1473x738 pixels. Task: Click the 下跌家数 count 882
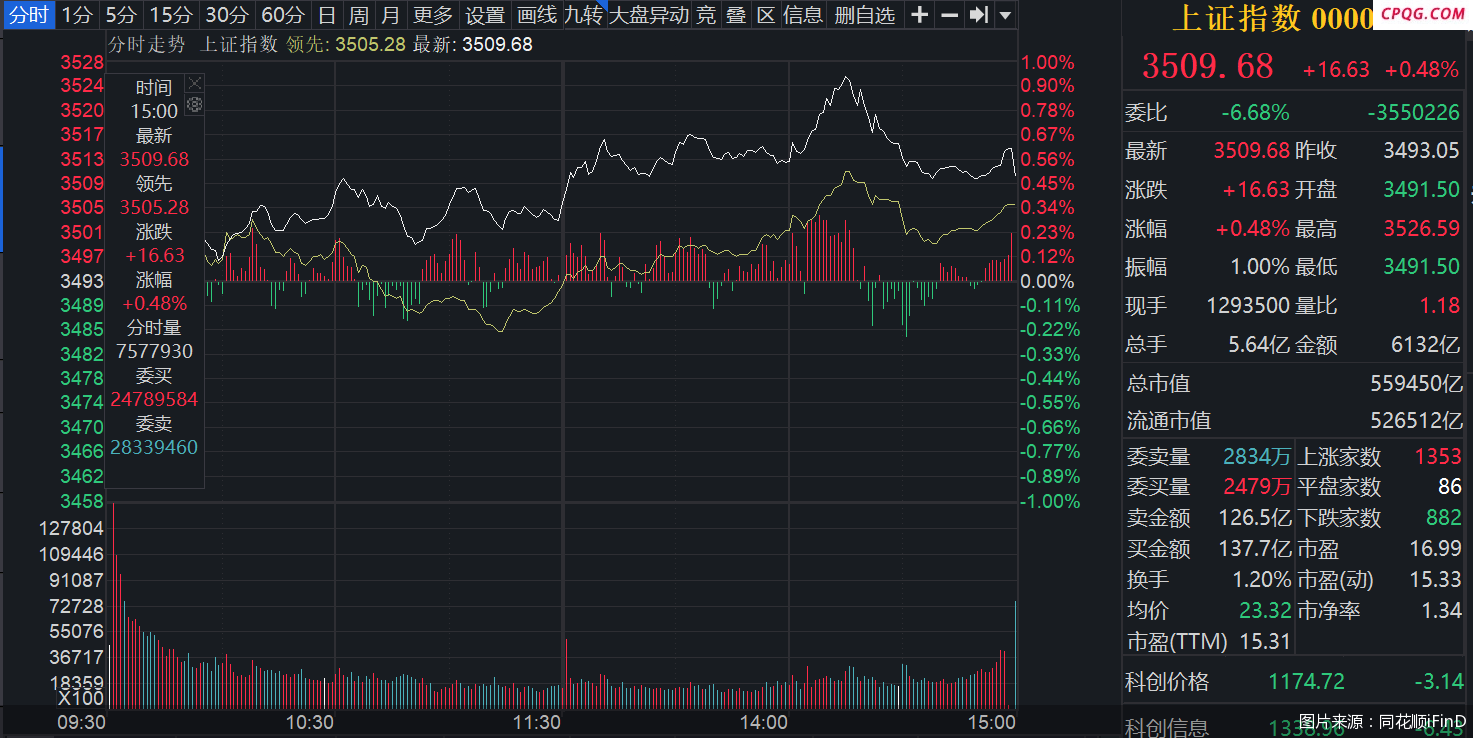pos(1444,518)
